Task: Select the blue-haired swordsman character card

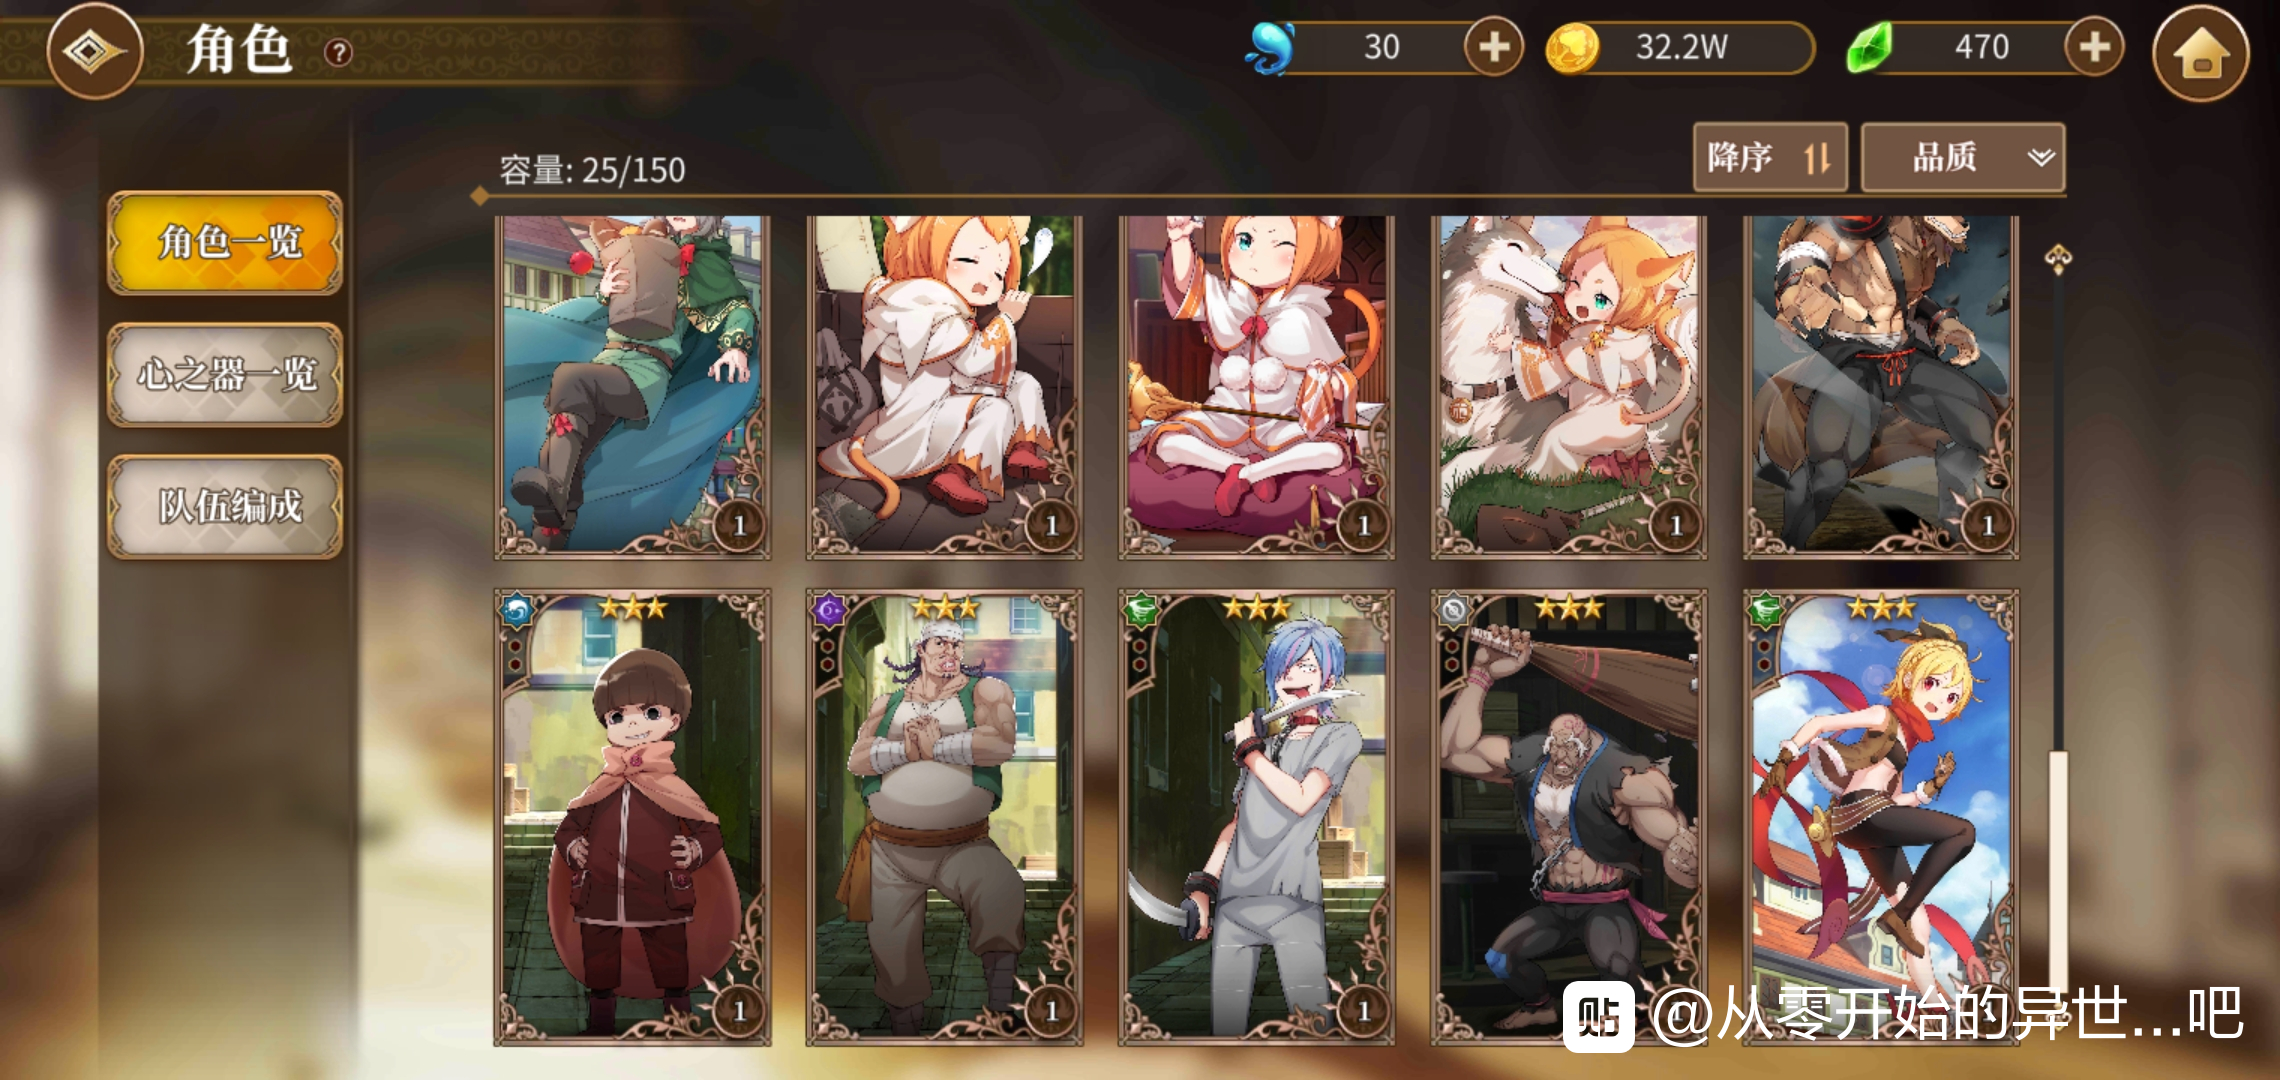Action: point(1256,817)
